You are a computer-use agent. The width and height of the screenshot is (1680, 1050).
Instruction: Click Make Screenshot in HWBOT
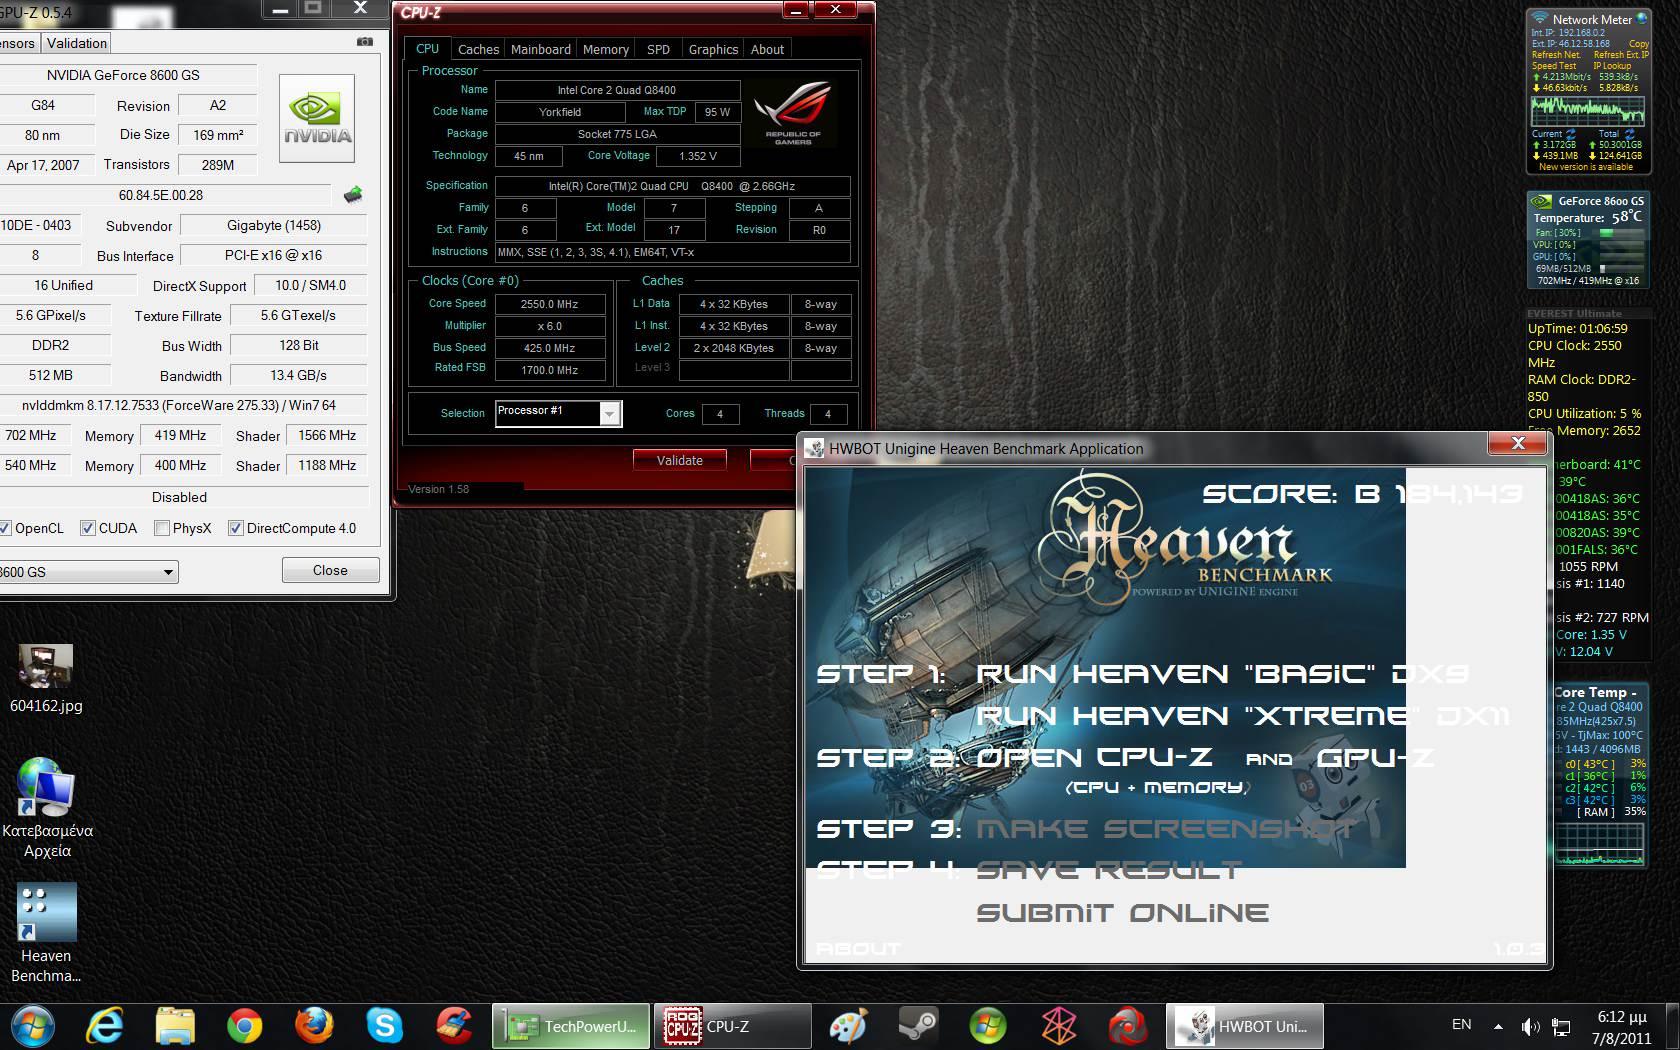(x=1167, y=828)
